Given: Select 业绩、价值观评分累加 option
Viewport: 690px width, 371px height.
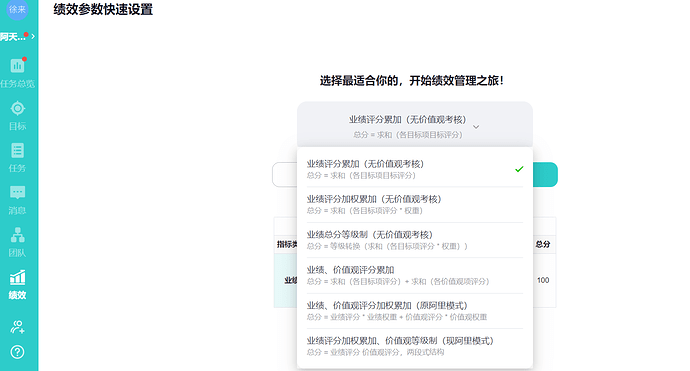Looking at the screenshot, I should click(415, 275).
